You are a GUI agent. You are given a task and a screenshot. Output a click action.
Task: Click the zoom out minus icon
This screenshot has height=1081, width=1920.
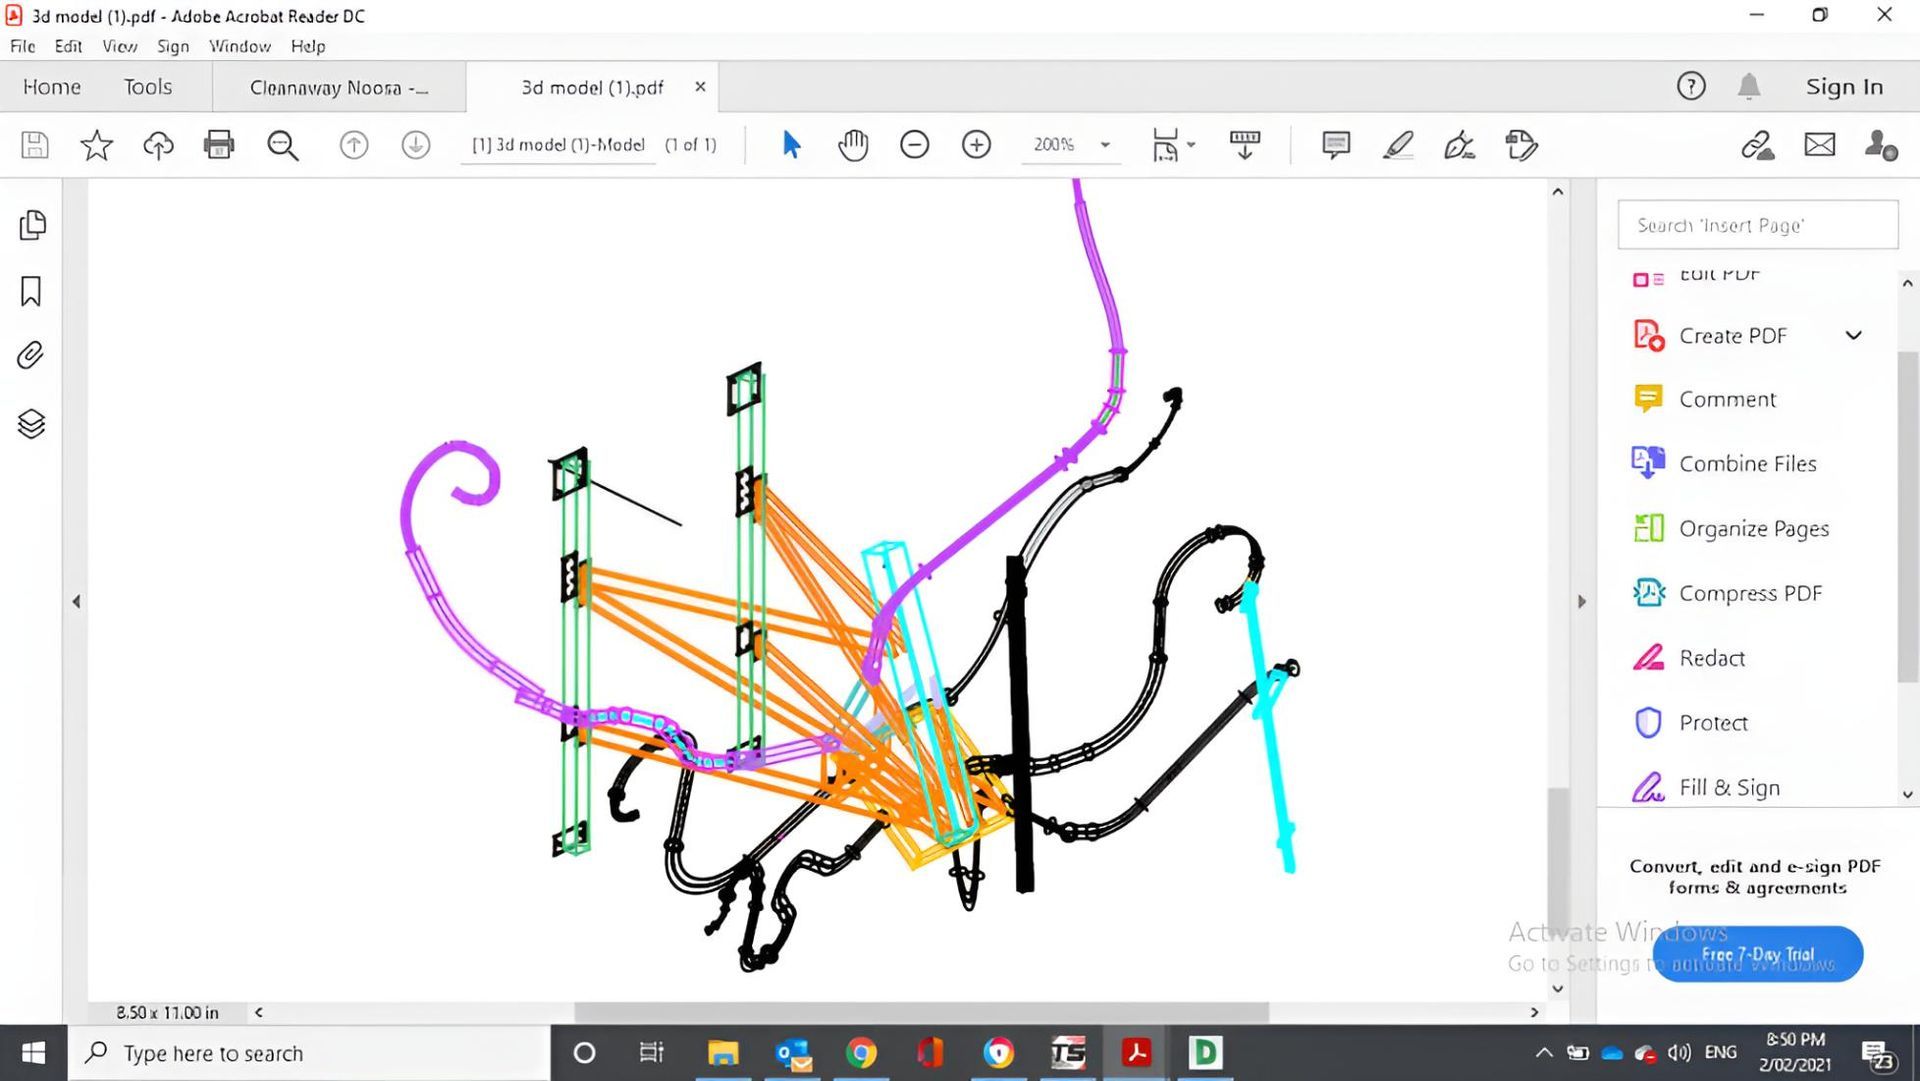pos(914,145)
